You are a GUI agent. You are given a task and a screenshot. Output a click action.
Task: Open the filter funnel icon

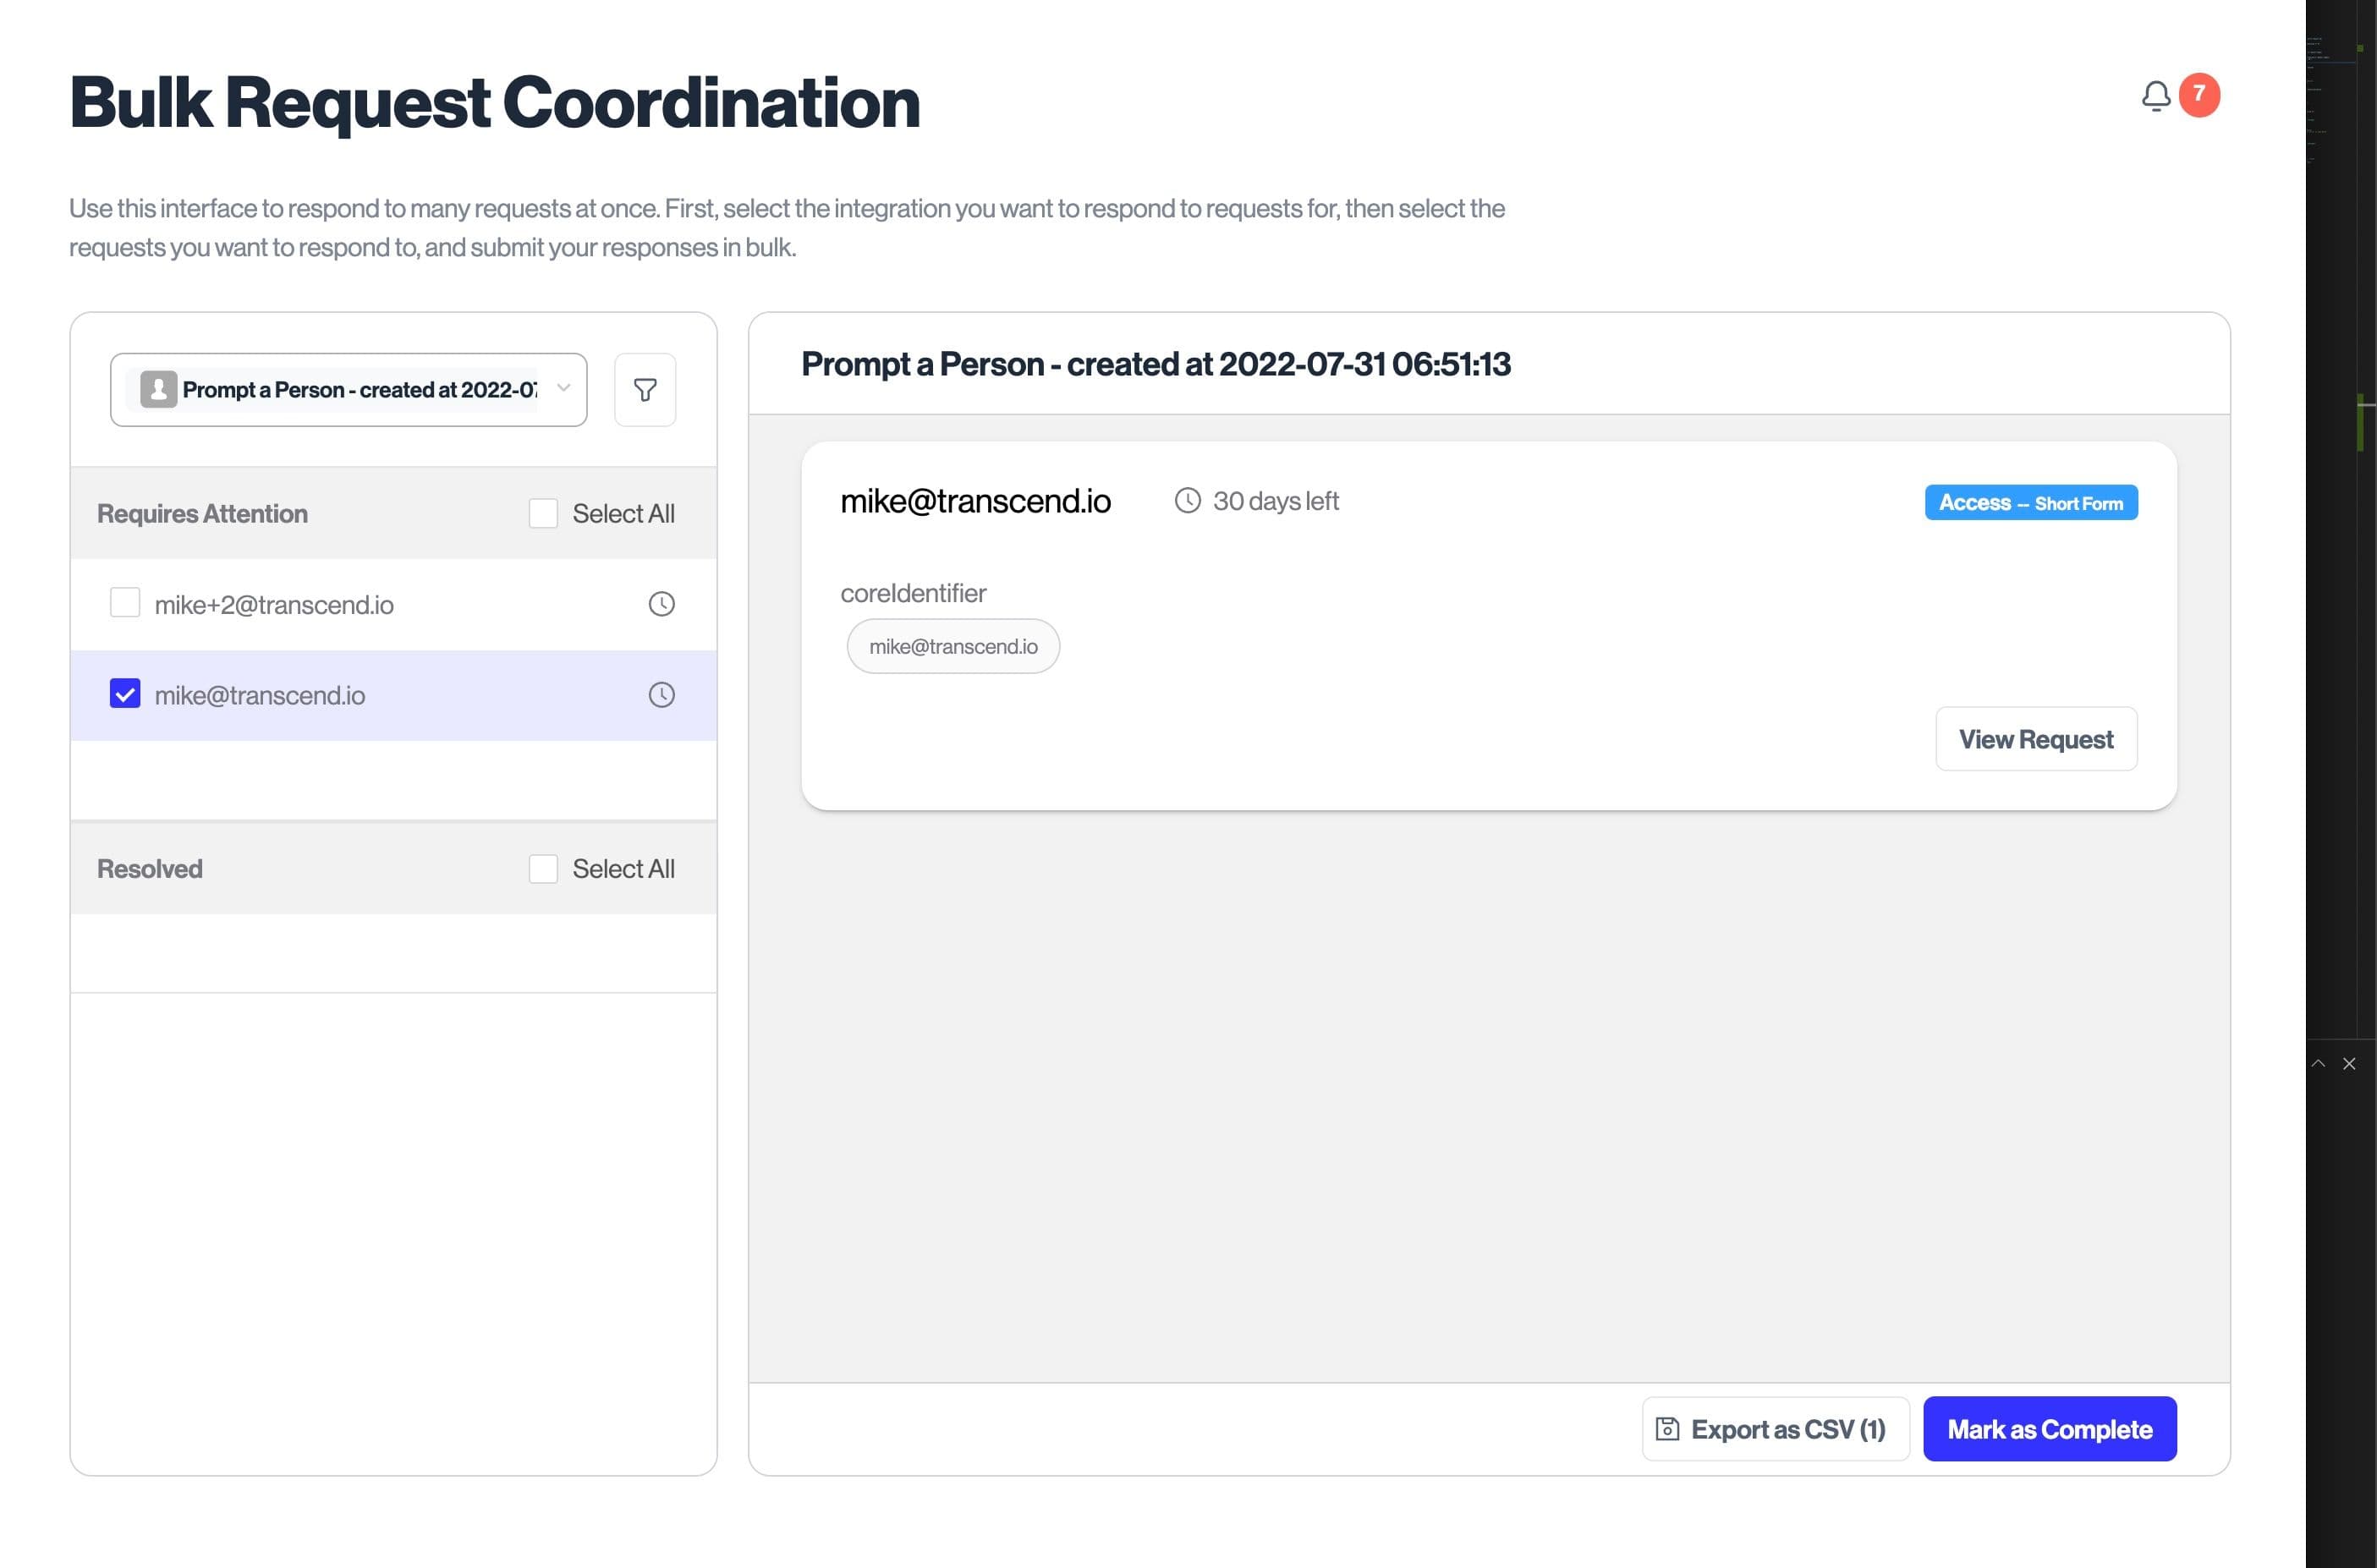645,390
